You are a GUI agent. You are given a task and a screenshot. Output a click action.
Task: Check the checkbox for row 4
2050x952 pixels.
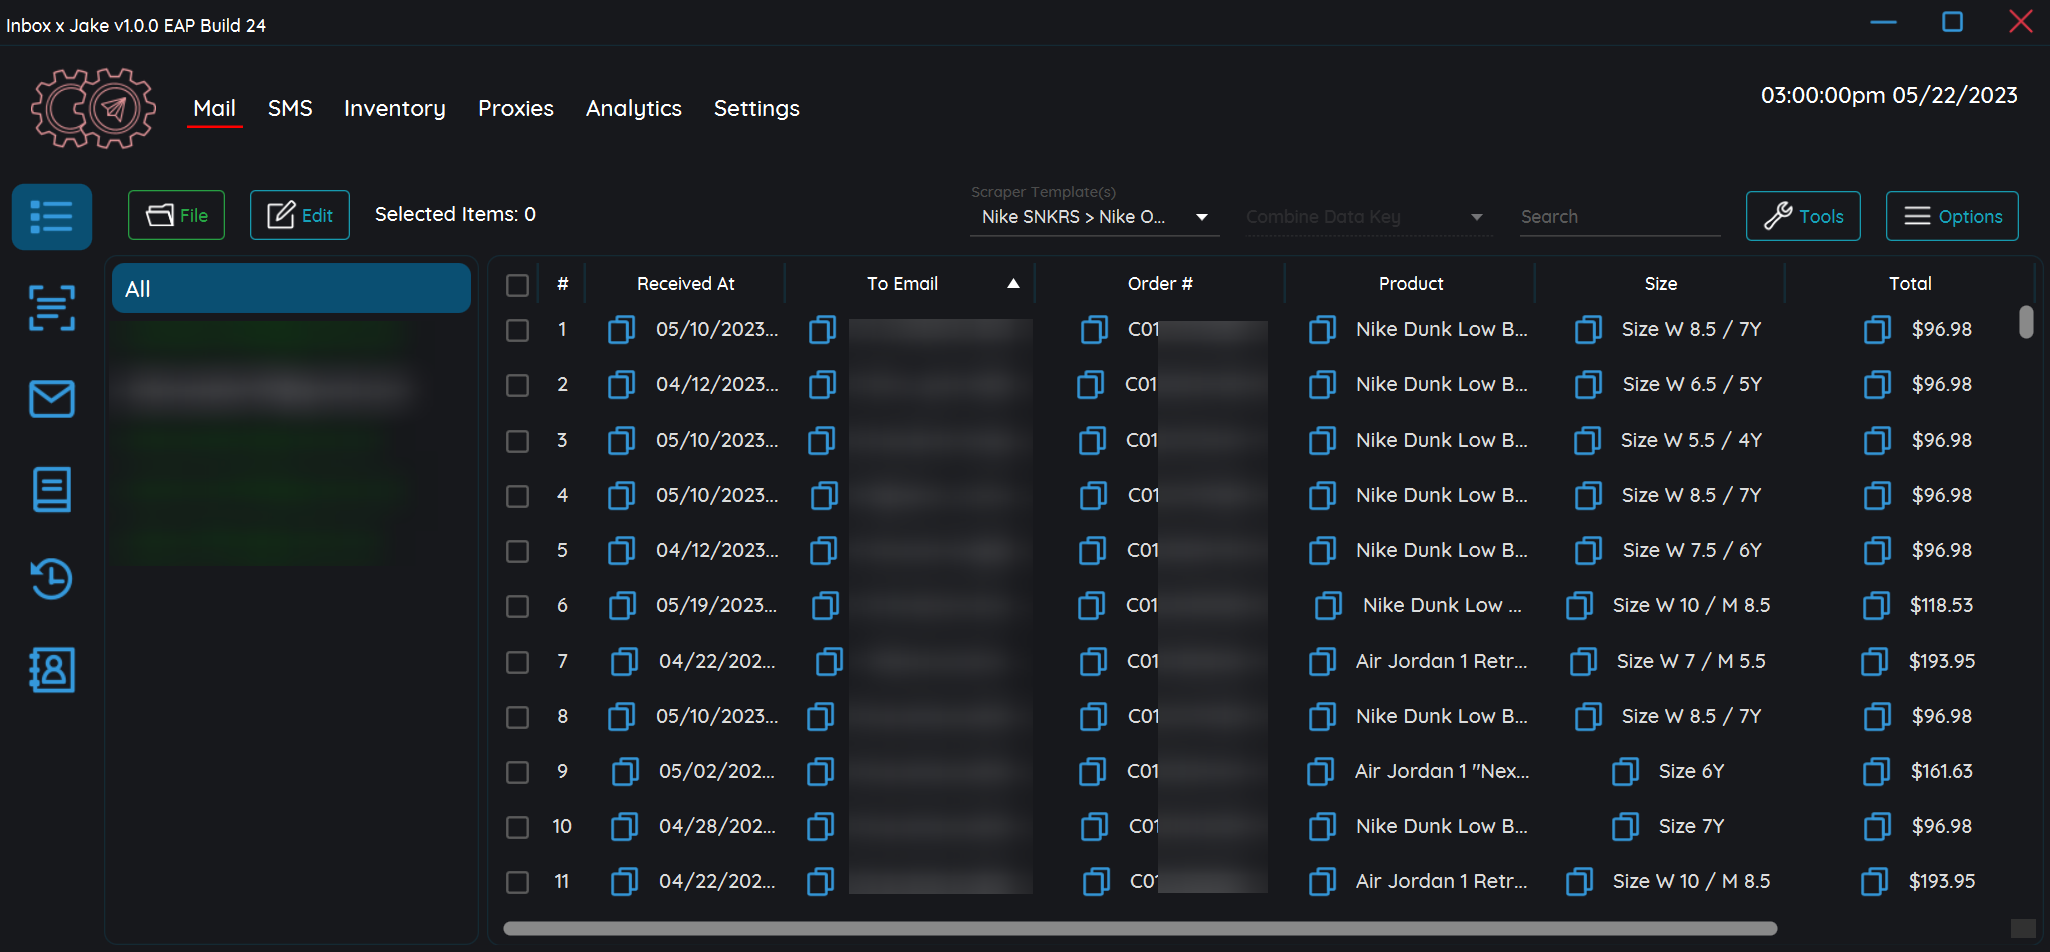pyautogui.click(x=517, y=496)
